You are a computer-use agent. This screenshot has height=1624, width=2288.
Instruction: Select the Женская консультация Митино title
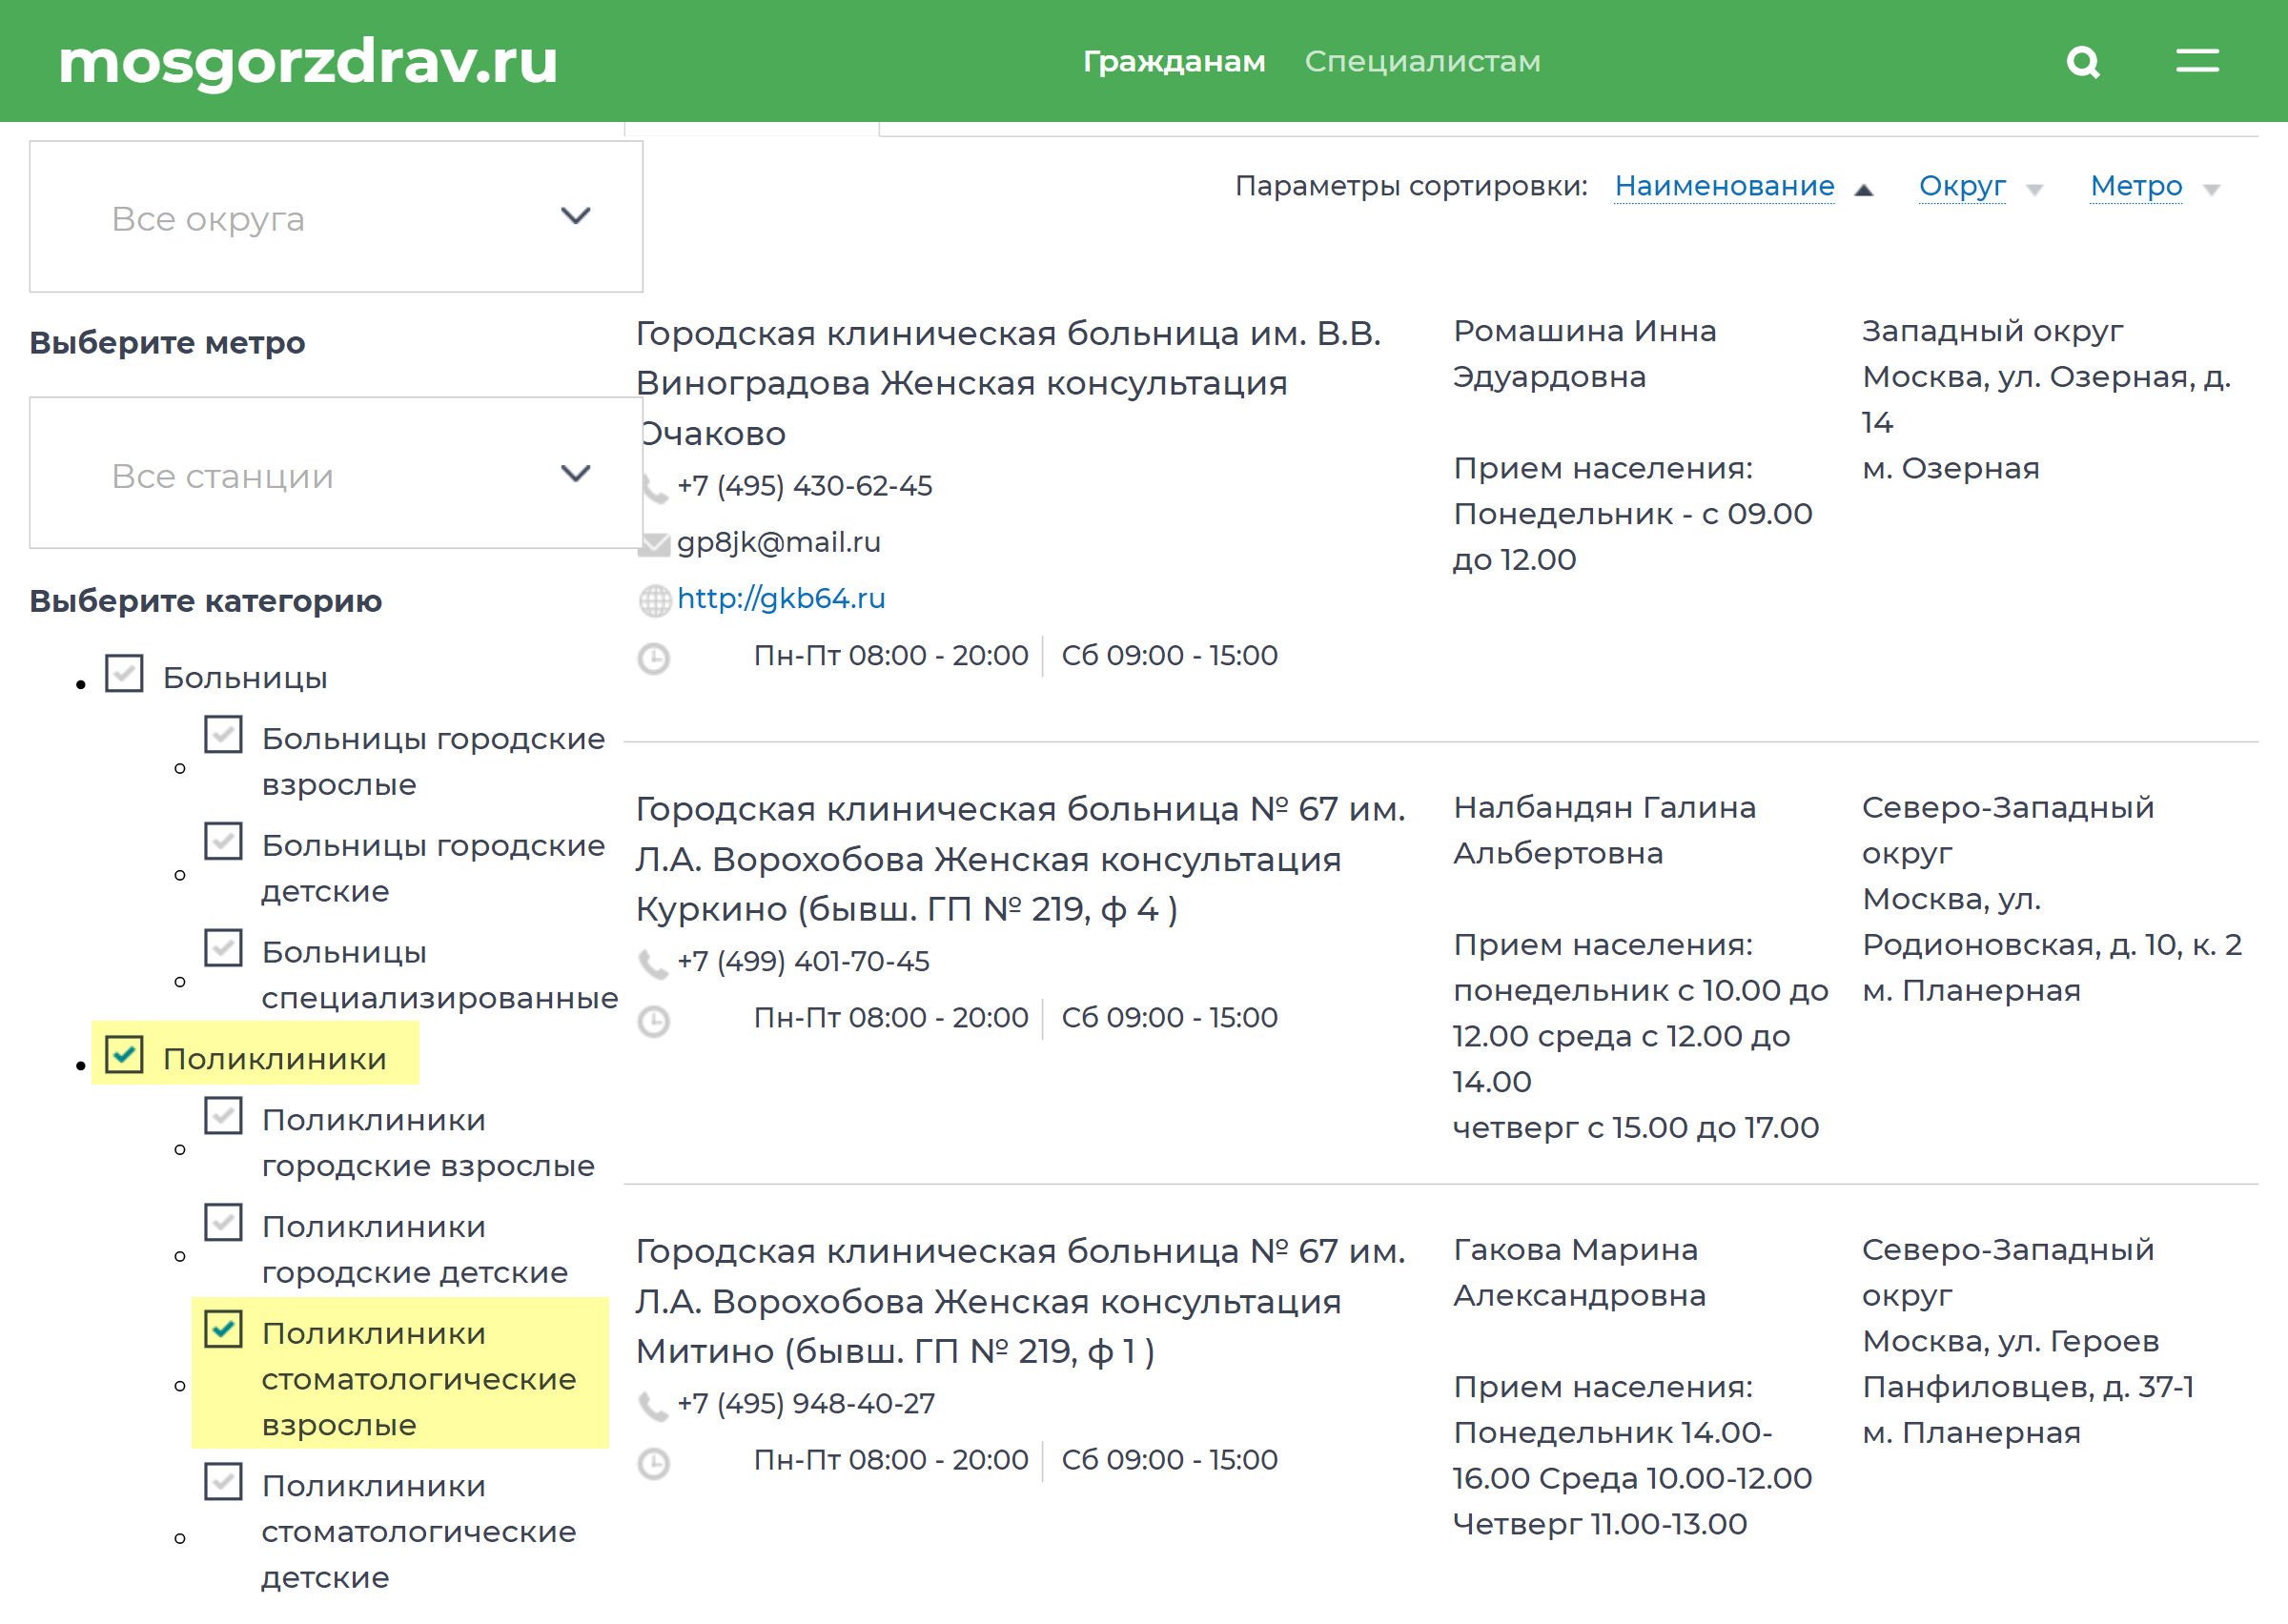[1021, 1301]
